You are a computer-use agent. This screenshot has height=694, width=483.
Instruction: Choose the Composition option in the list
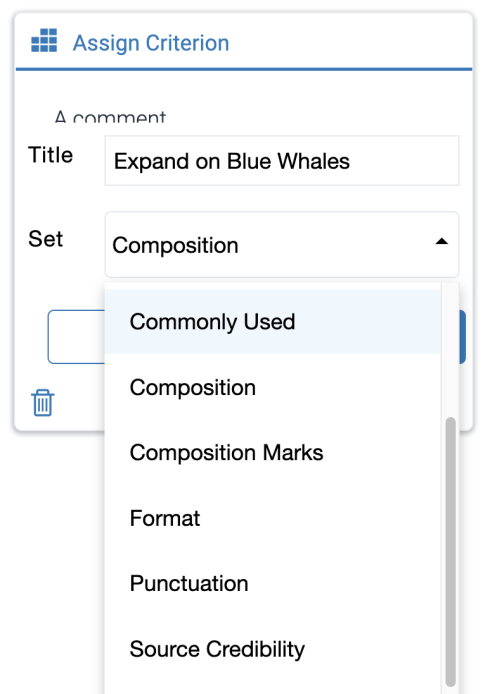(x=273, y=388)
